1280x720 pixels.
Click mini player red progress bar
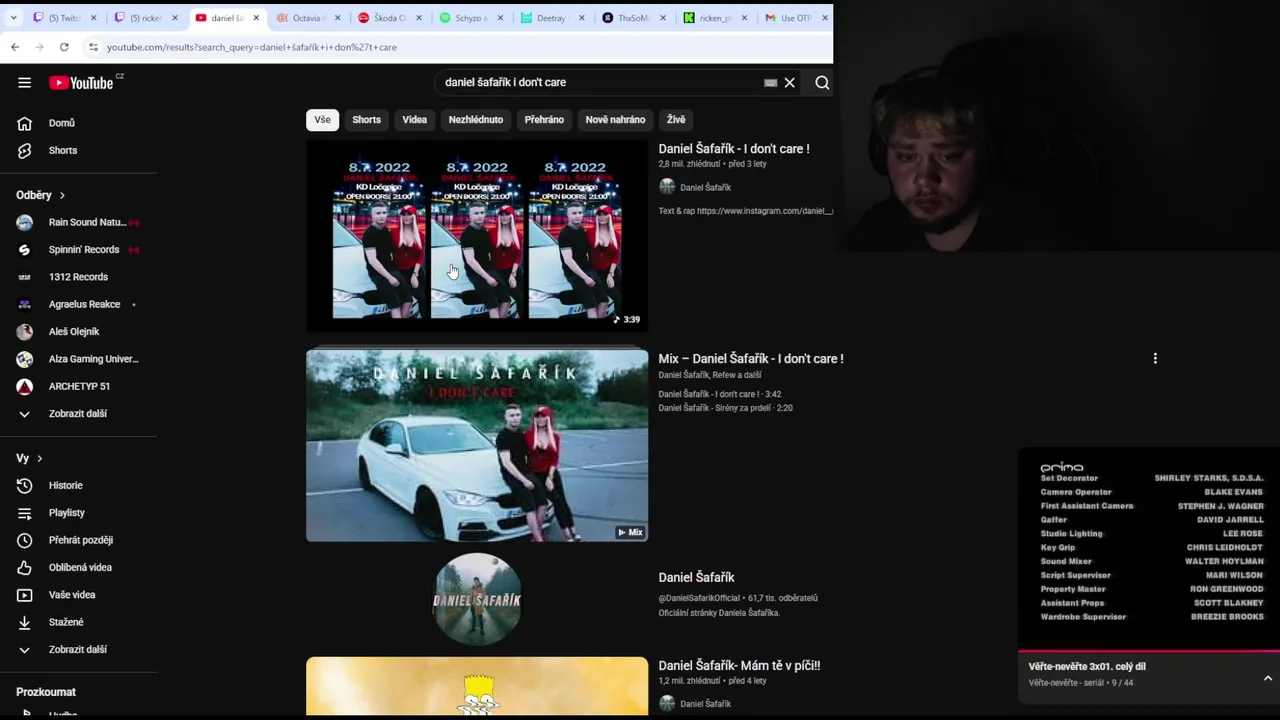pyautogui.click(x=1149, y=651)
